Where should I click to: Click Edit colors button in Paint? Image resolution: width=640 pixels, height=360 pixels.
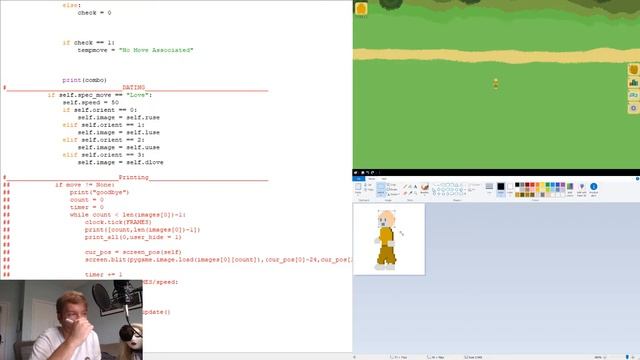570,190
